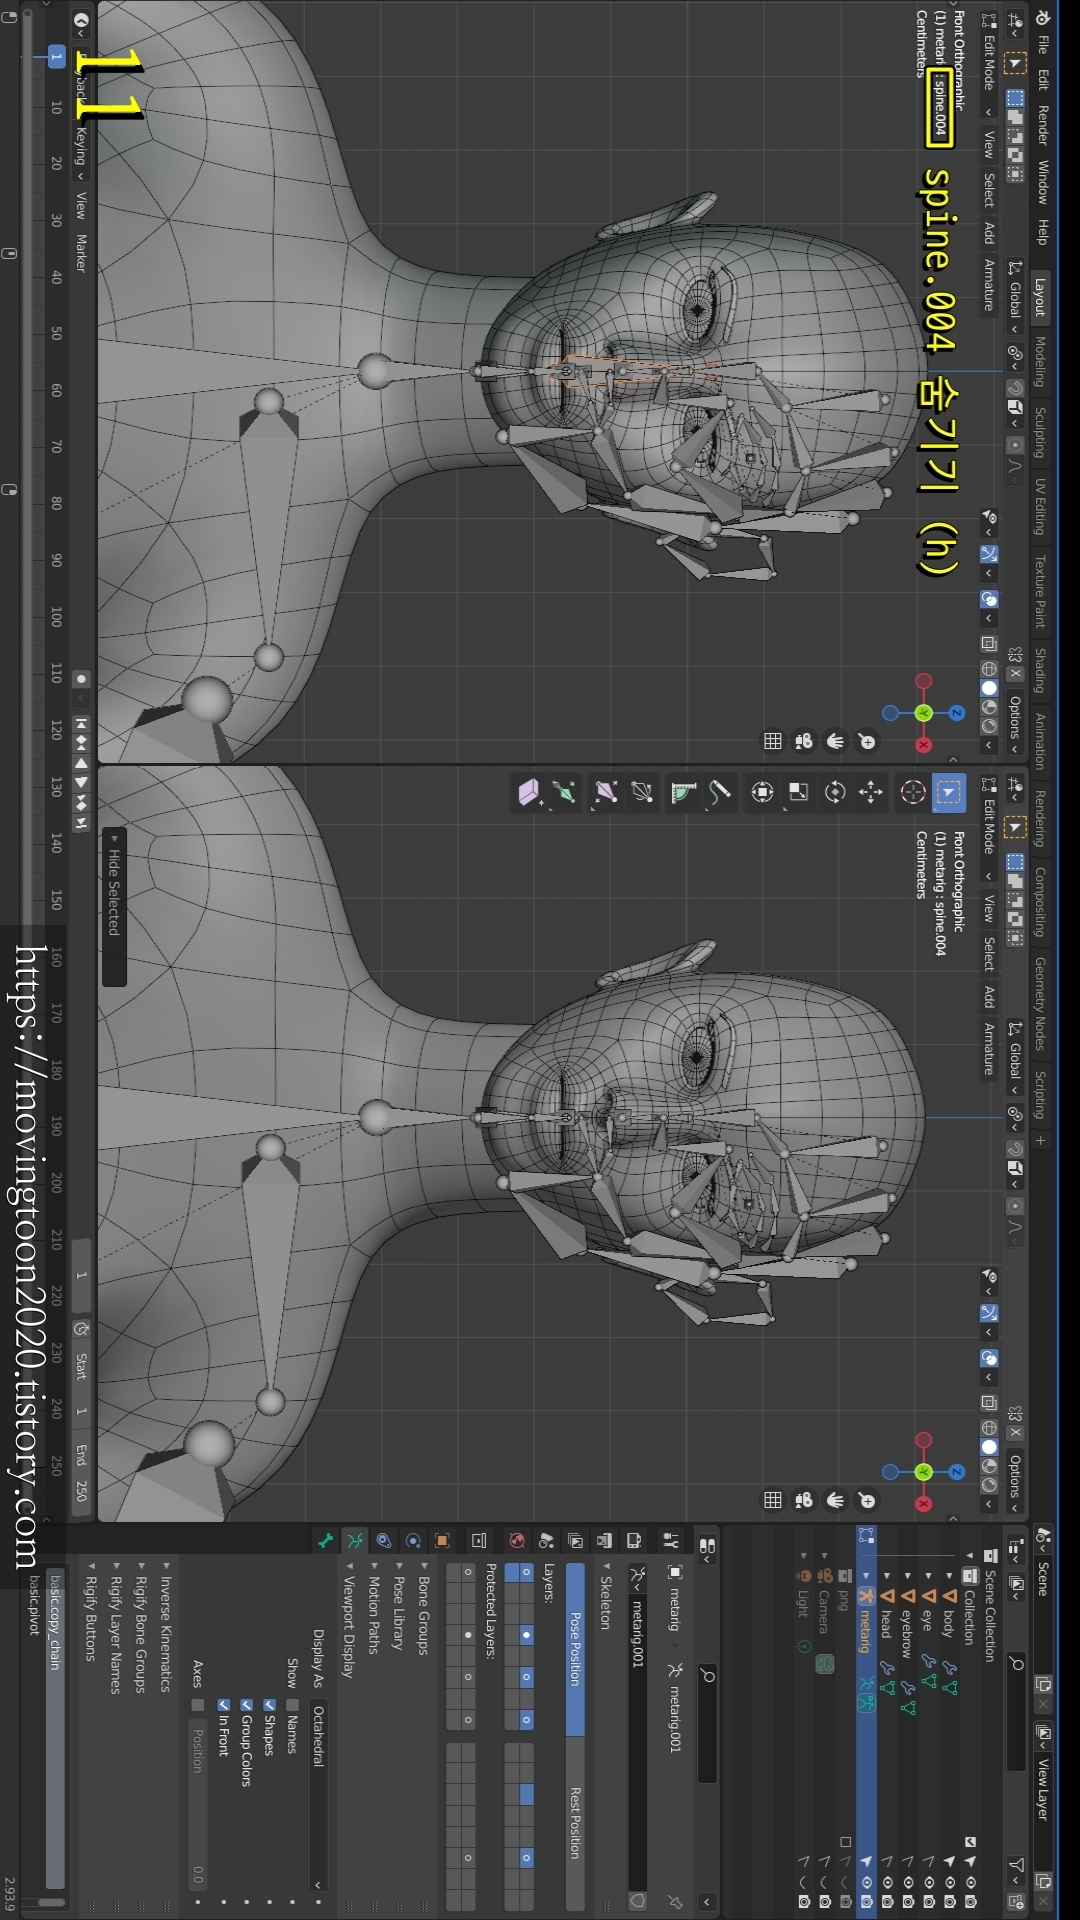The width and height of the screenshot is (1080, 1920).
Task: Open the Help menu
Action: click(1042, 232)
